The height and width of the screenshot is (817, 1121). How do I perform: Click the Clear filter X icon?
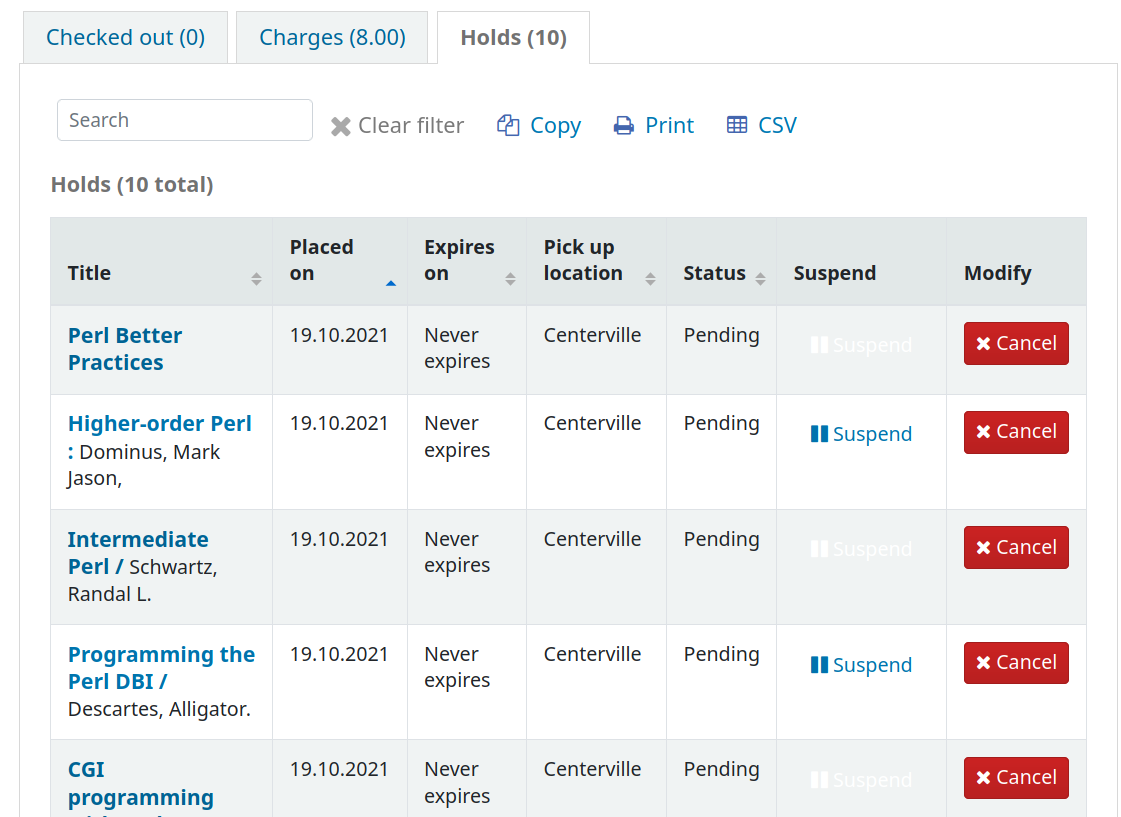[x=341, y=127]
